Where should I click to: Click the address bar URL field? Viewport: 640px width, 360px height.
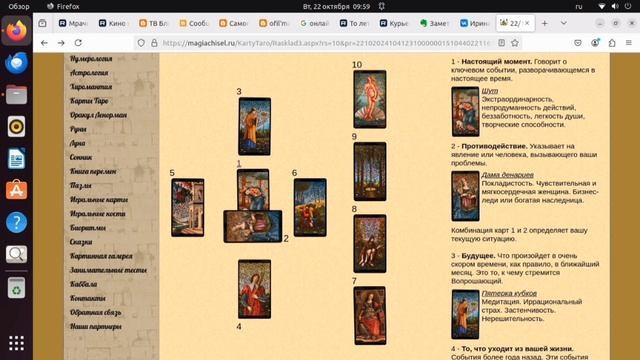point(327,43)
